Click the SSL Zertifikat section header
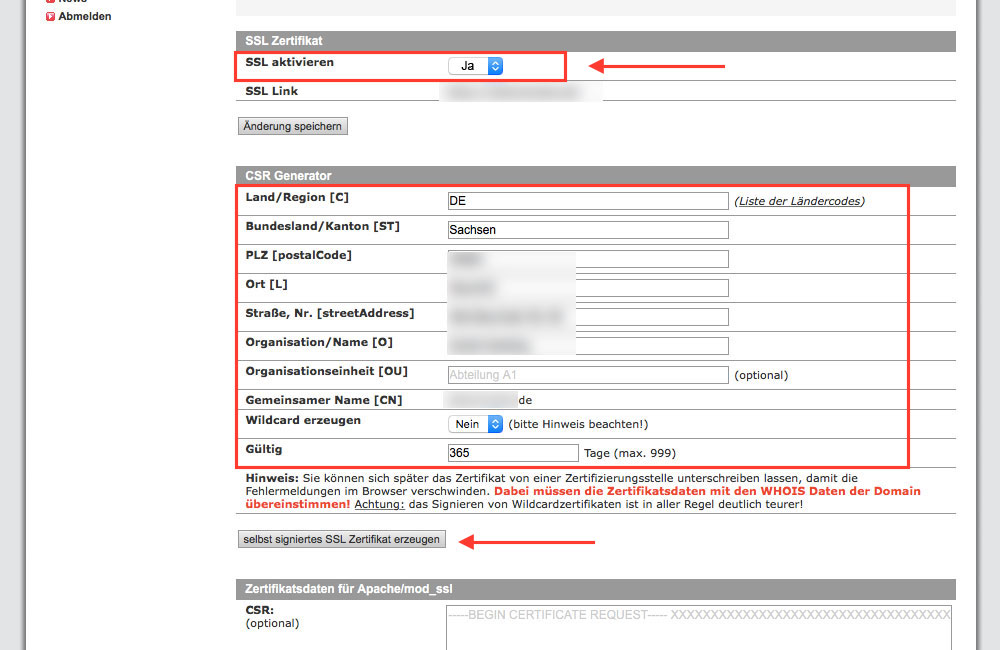This screenshot has height=650, width=1000. (x=596, y=41)
